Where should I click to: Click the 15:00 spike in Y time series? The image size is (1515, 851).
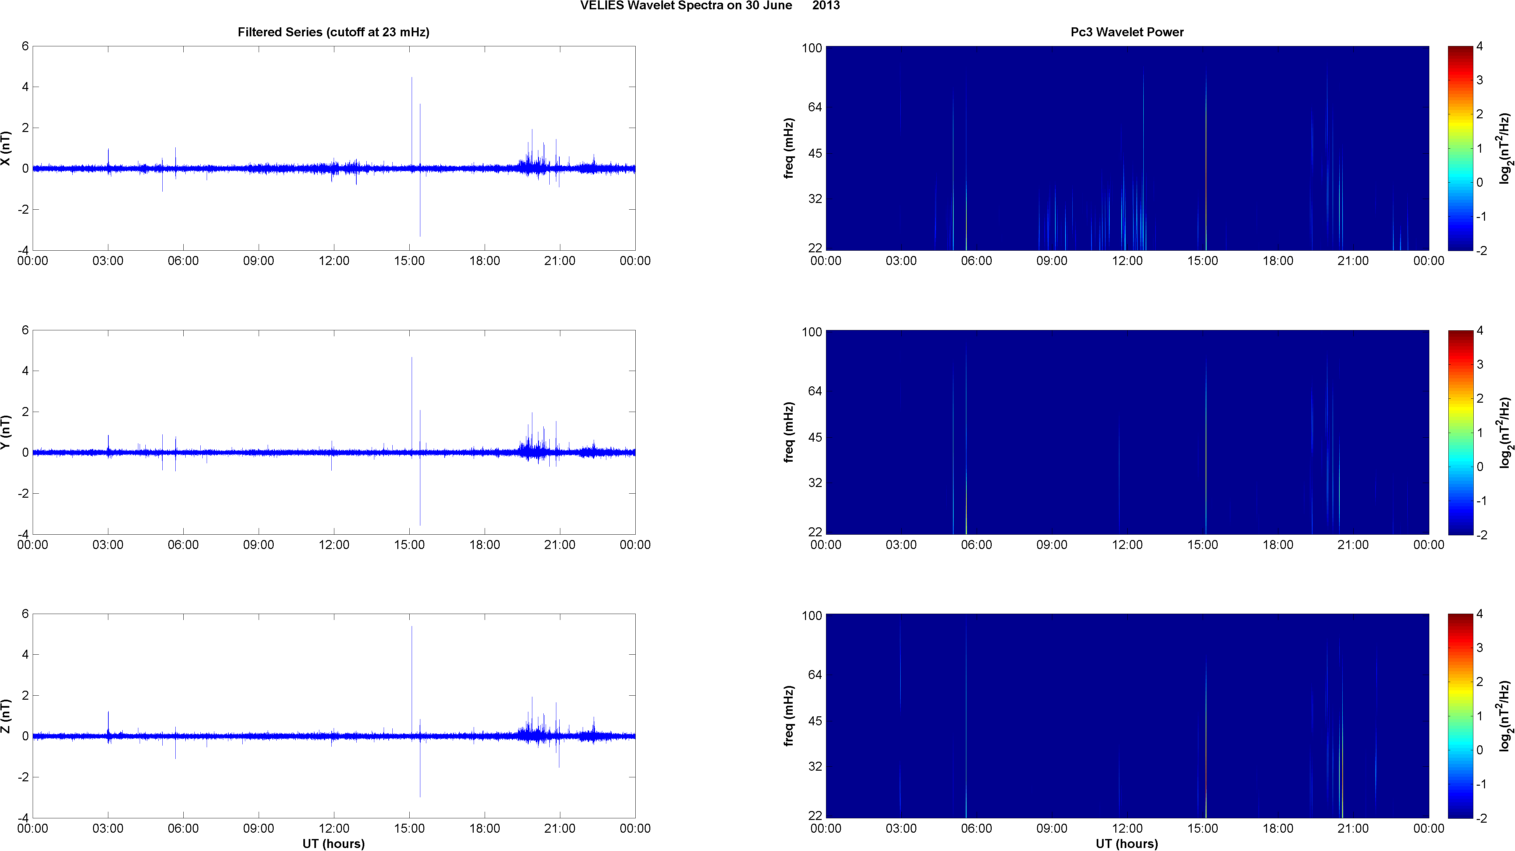coord(412,405)
